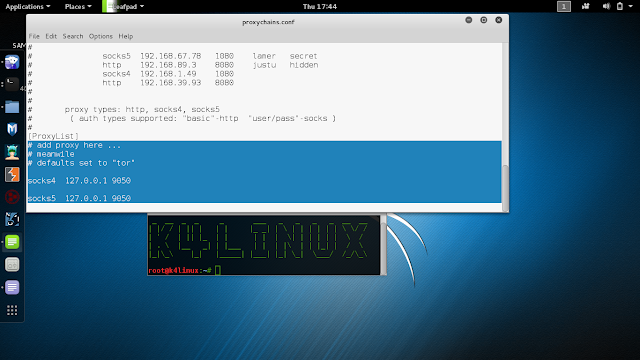Open the purple Leafpad icon in the dock
This screenshot has width=640, height=360.
pos(12,287)
